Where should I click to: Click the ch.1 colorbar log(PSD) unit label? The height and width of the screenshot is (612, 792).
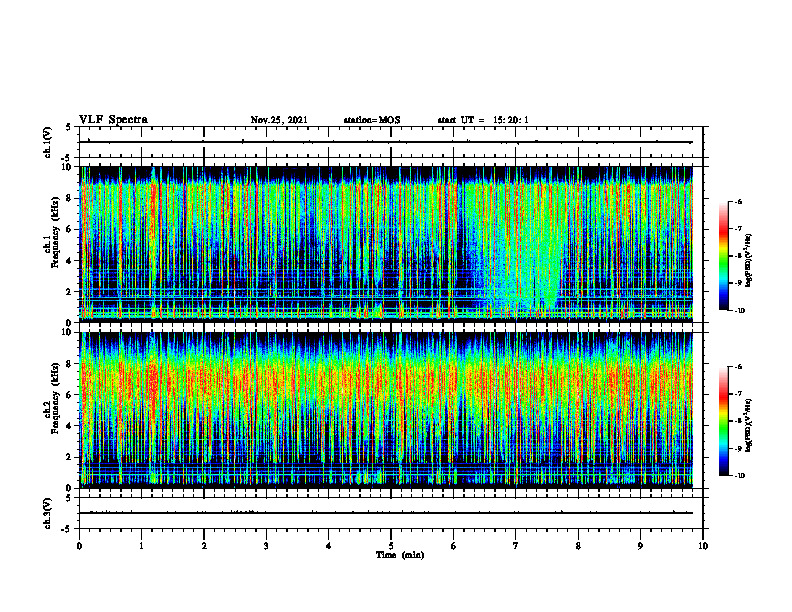(749, 261)
